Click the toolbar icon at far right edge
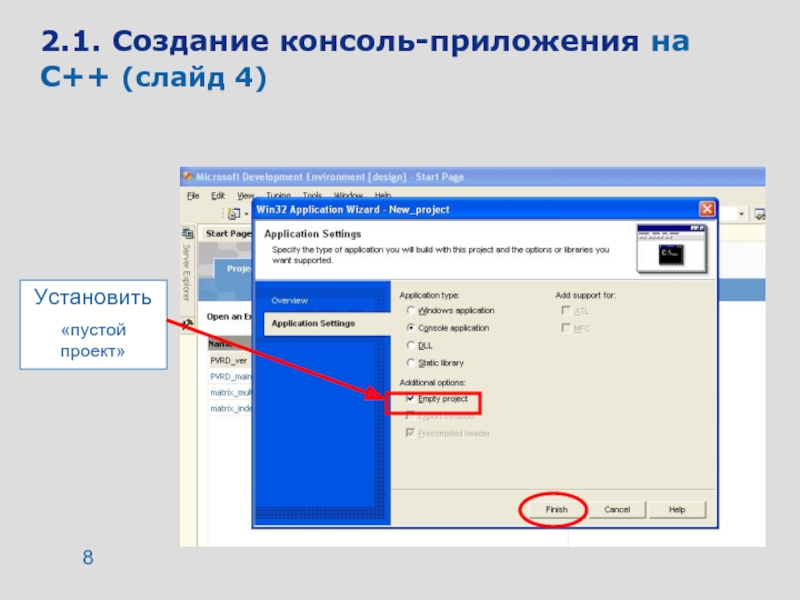 (x=760, y=214)
